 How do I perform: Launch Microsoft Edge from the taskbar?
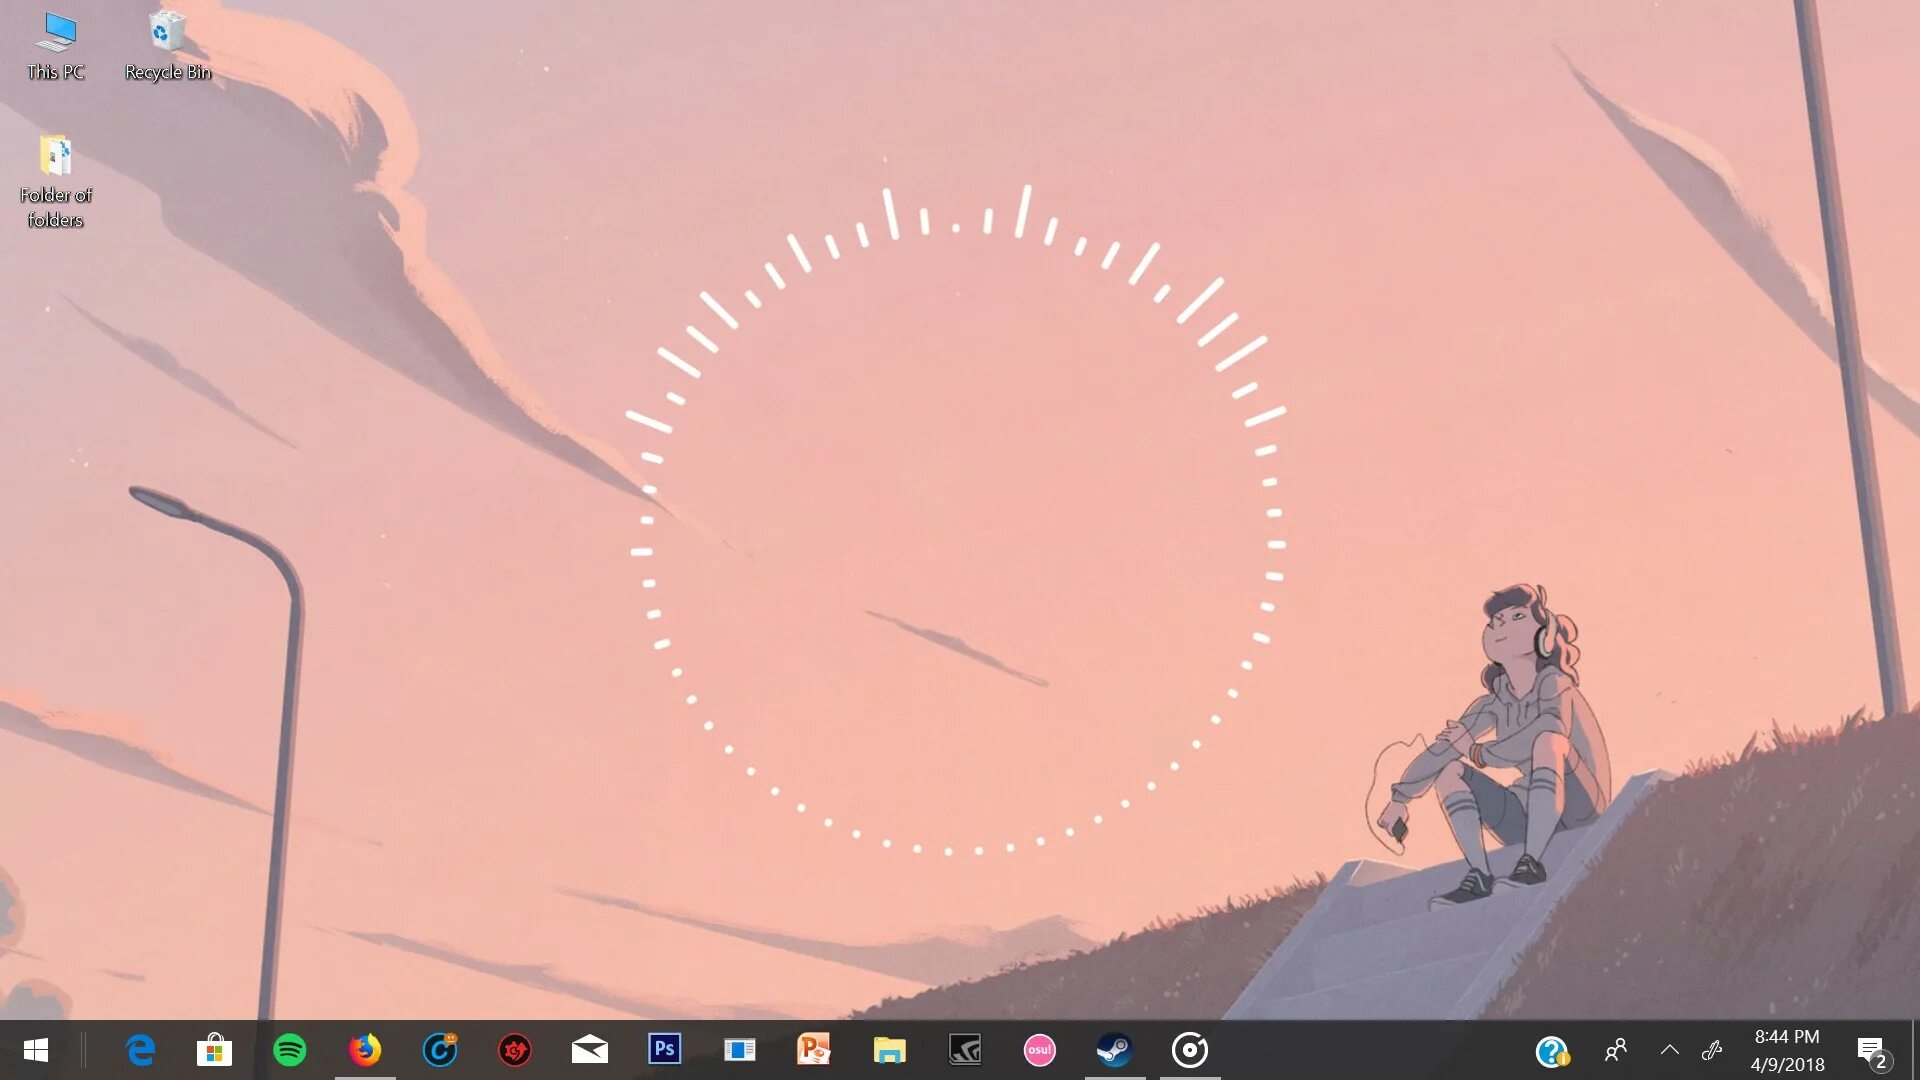point(140,1050)
